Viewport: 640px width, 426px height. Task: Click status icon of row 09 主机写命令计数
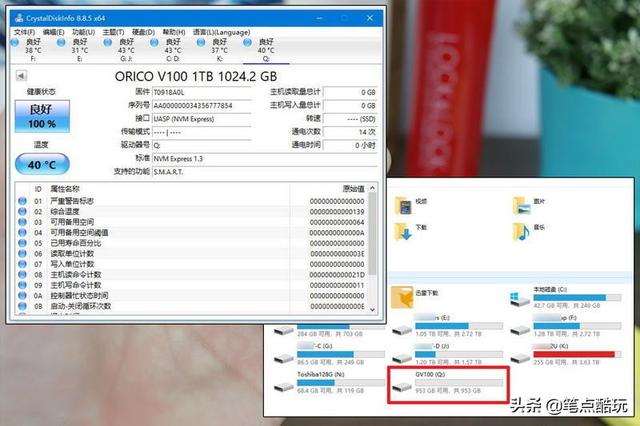click(22, 285)
